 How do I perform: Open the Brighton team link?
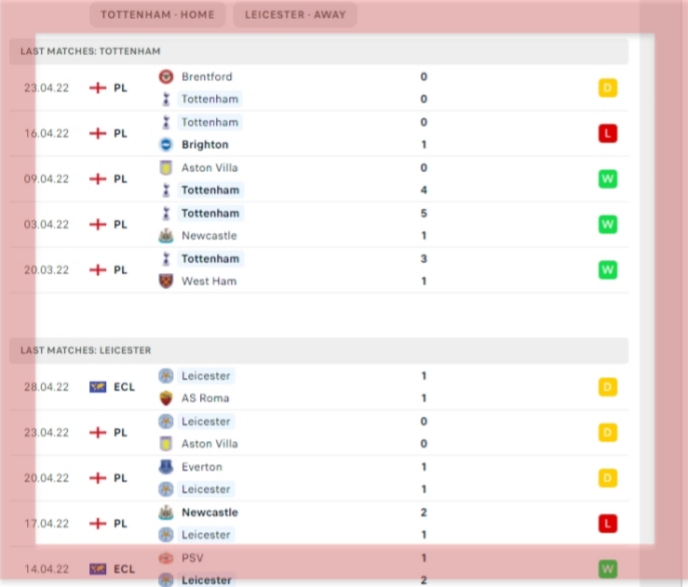pos(205,145)
